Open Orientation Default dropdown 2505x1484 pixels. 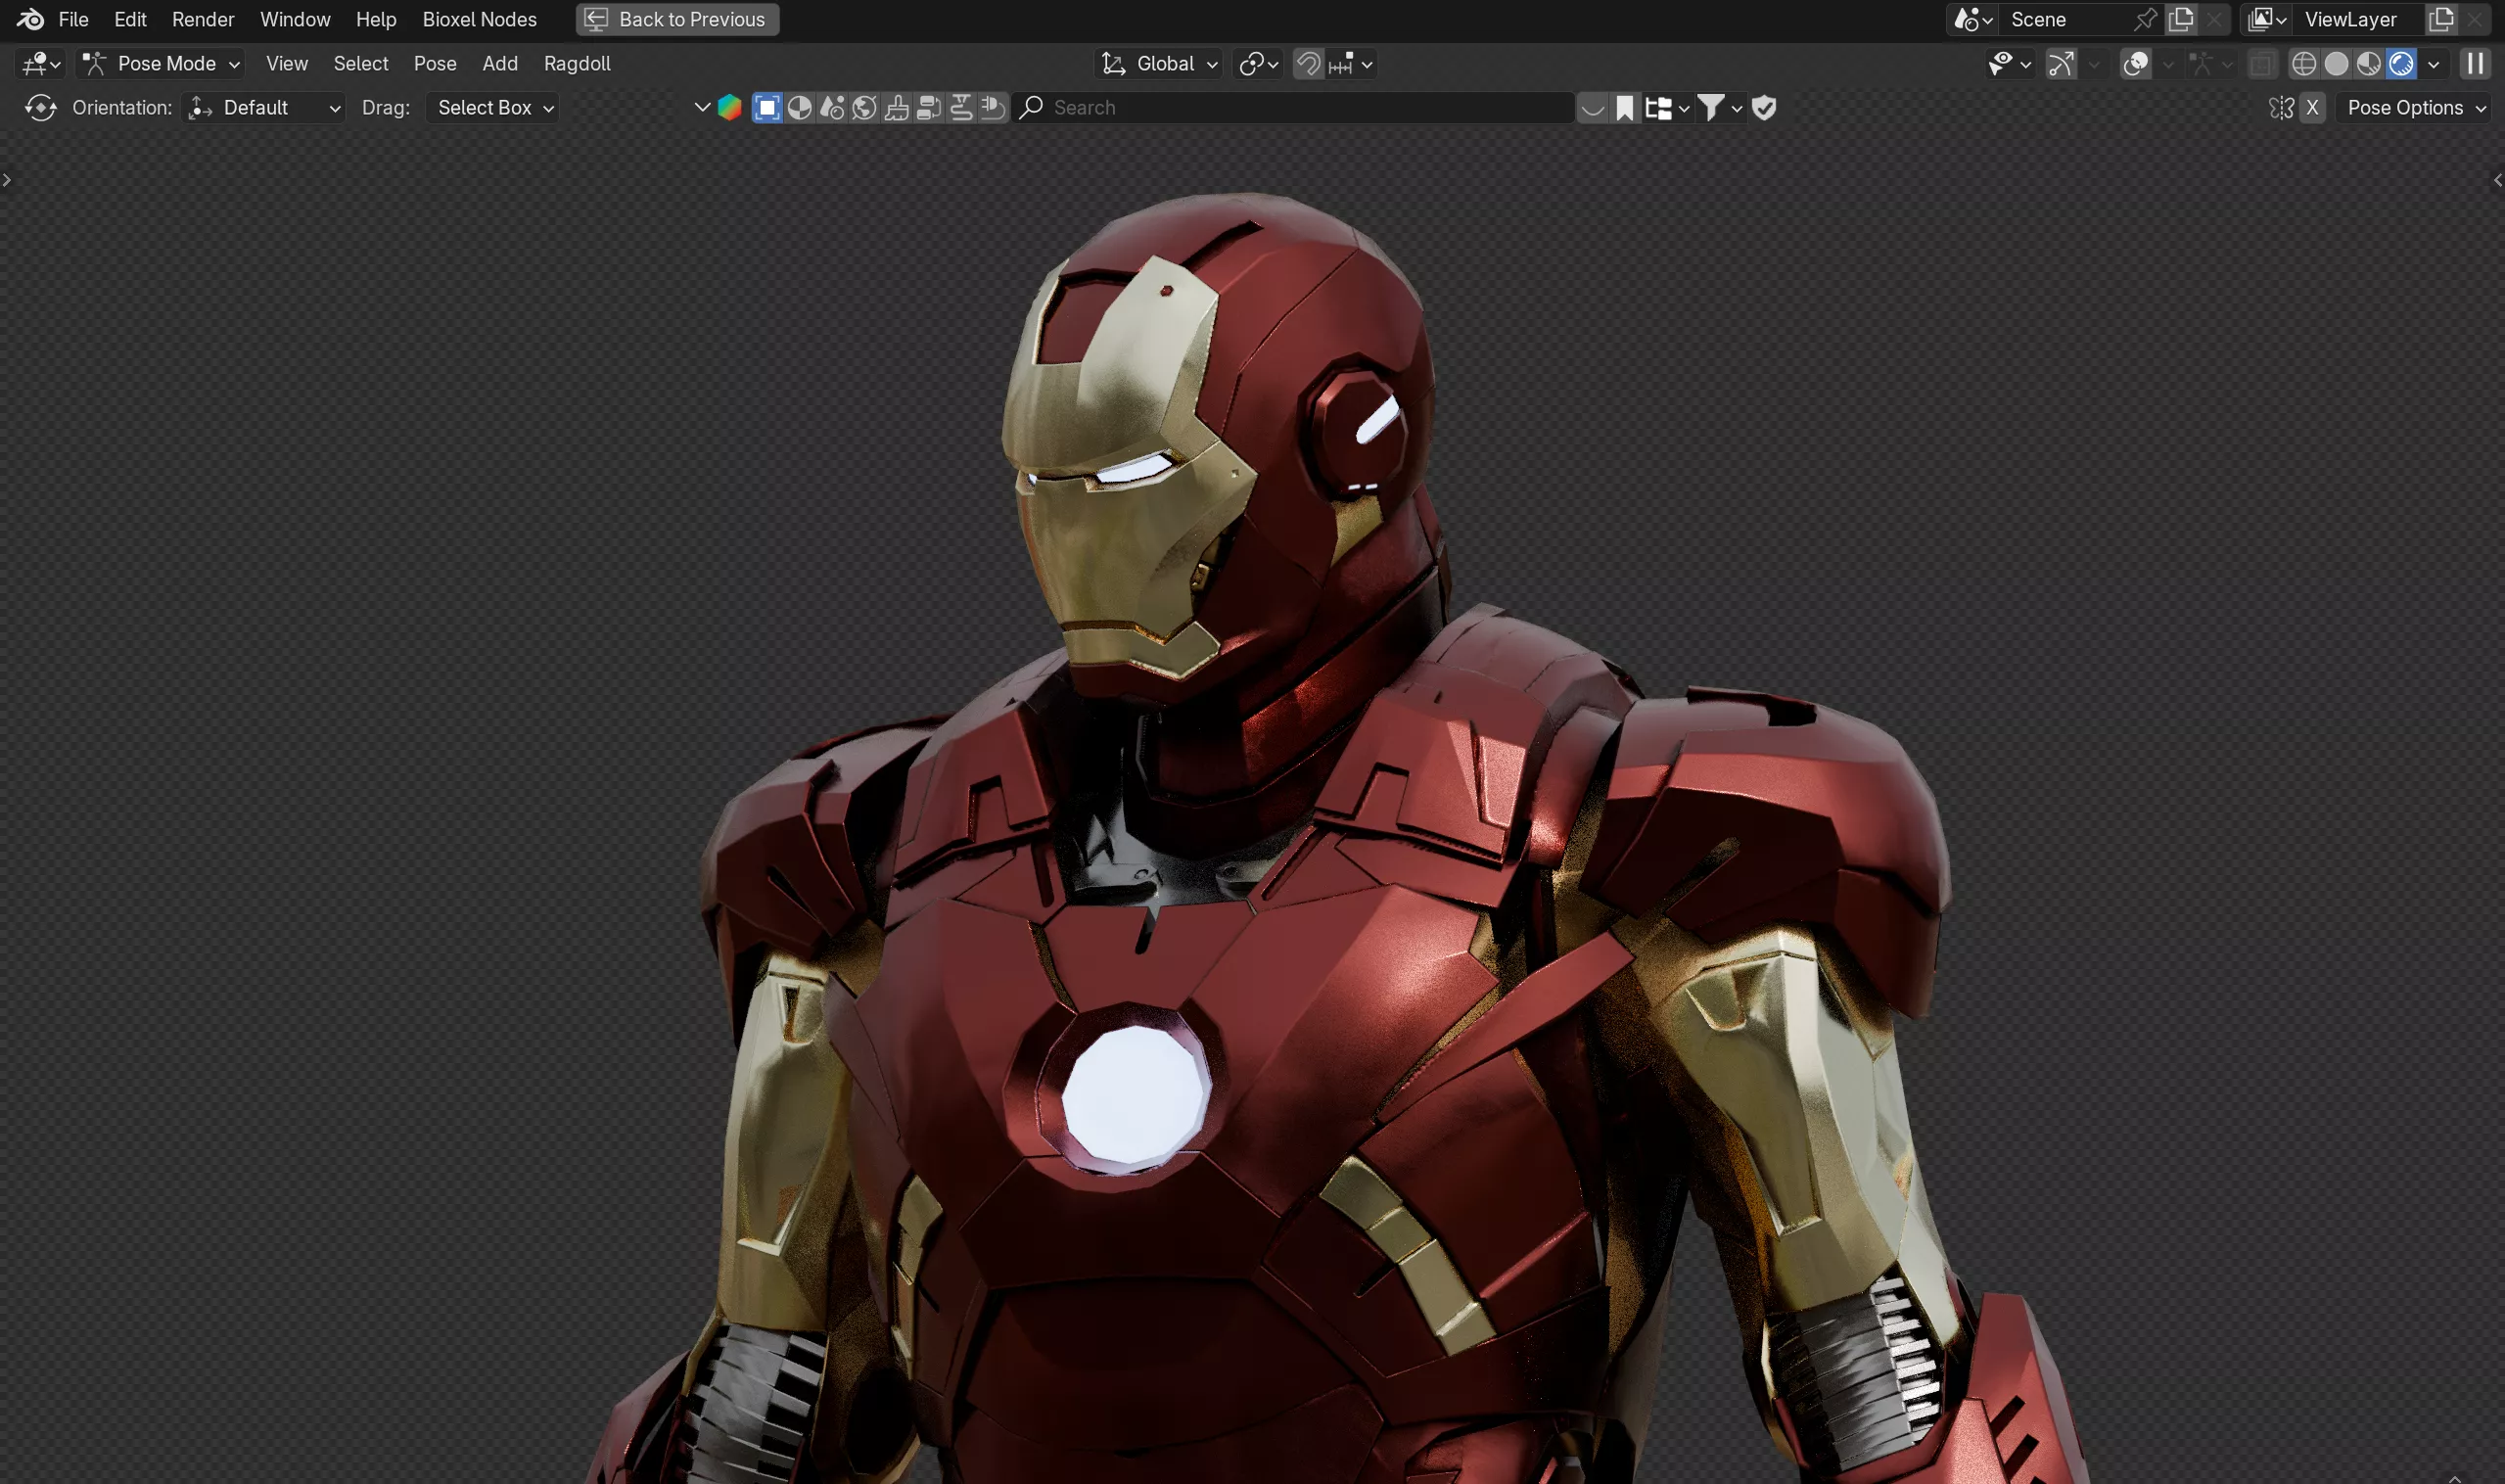(x=264, y=108)
